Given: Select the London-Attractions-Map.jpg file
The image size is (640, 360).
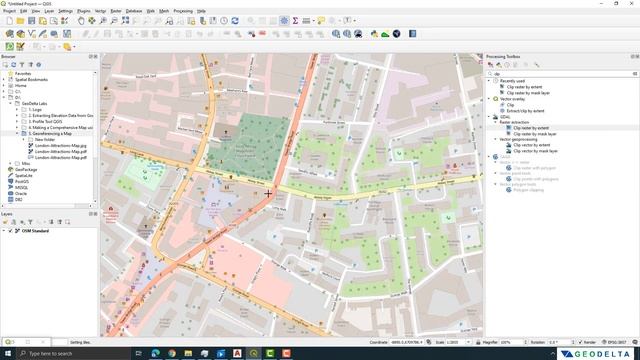Looking at the screenshot, I should (60, 146).
